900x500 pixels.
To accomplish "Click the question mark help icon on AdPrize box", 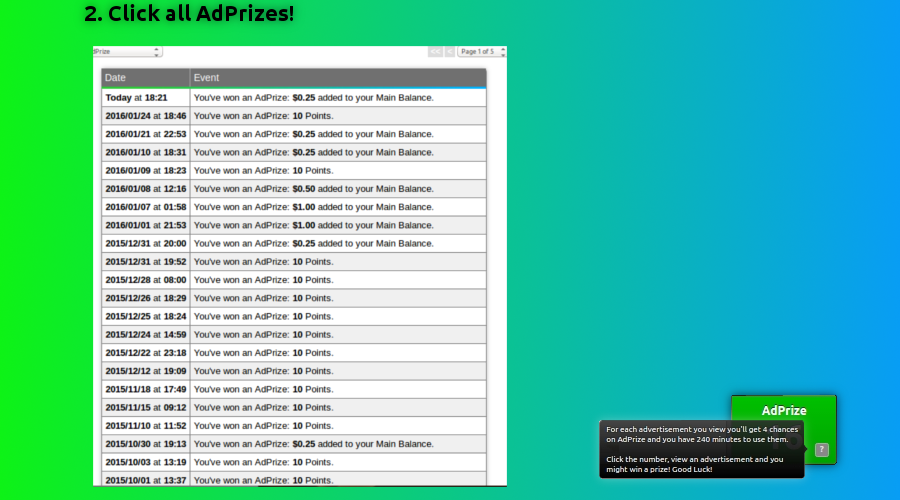I will (x=821, y=449).
